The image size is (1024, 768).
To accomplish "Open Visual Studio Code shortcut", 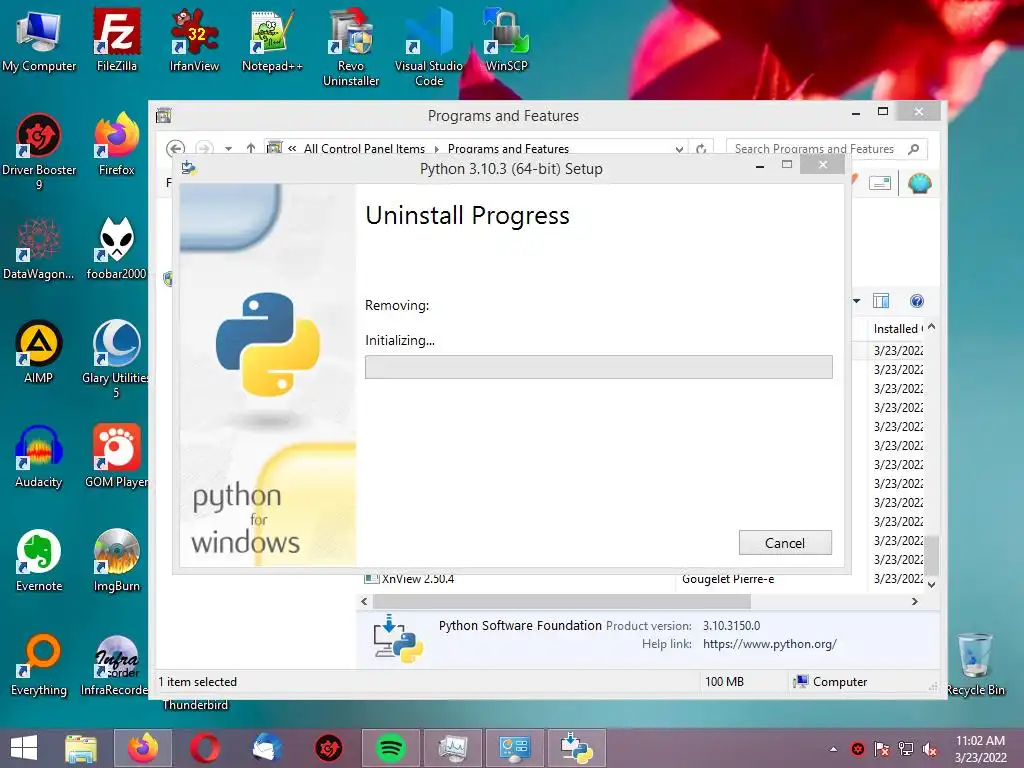I will click(428, 48).
